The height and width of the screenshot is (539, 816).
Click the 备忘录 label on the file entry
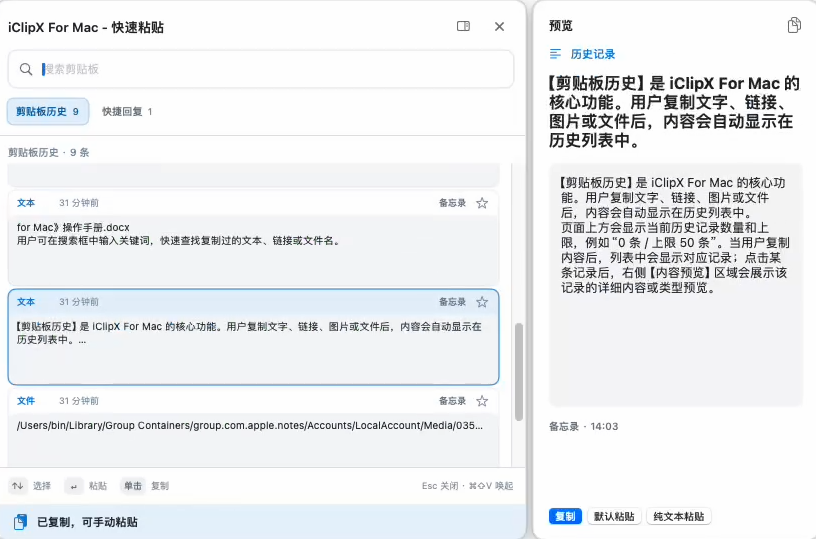tap(452, 401)
